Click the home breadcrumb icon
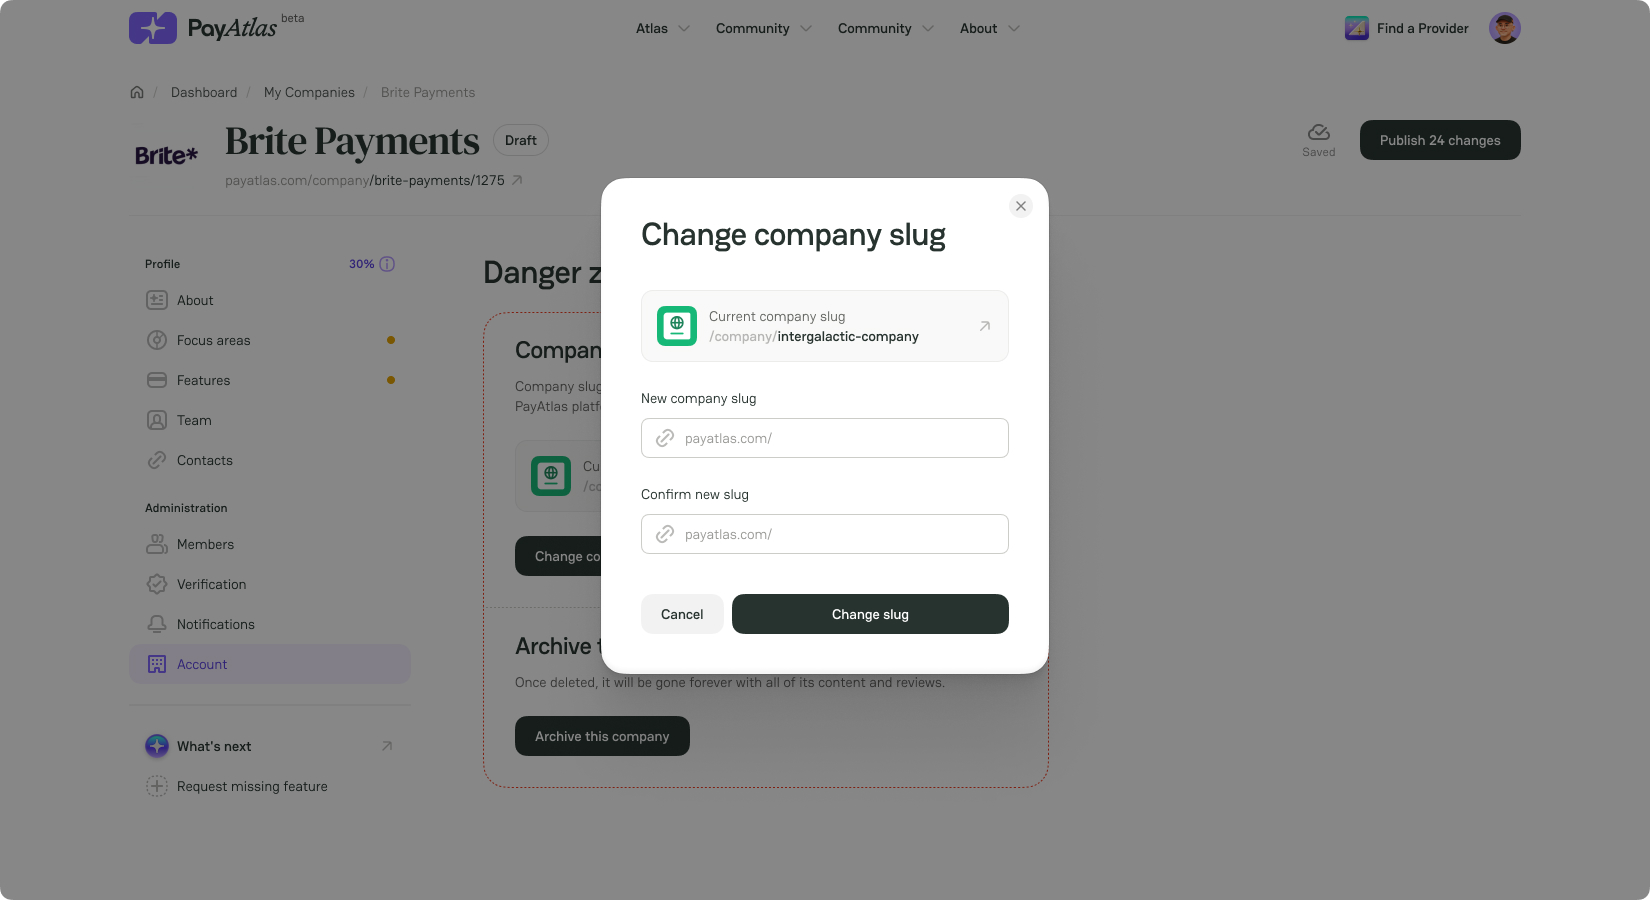This screenshot has height=900, width=1650. pos(137,92)
